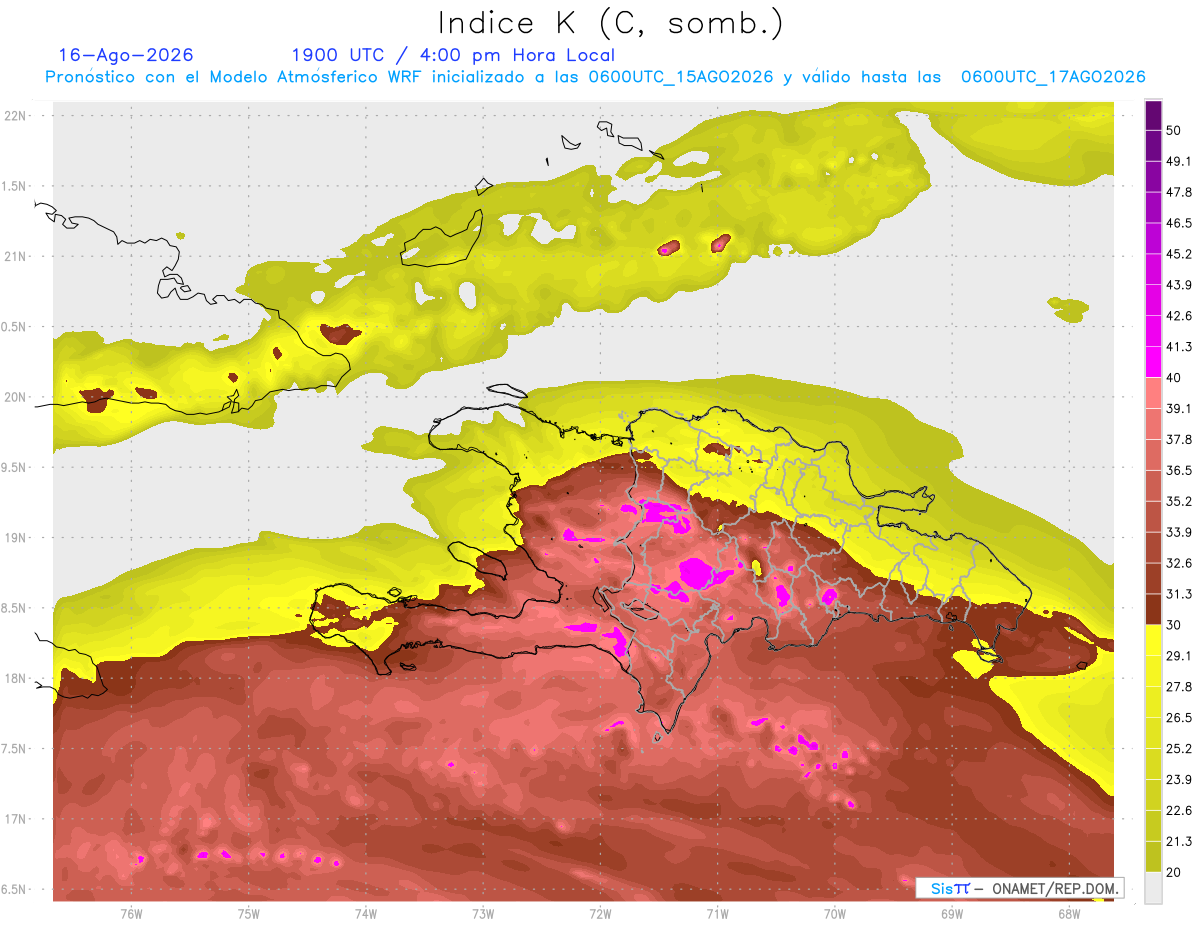Click the legend value '25.2'
1200x927 pixels.
pyautogui.click(x=1179, y=749)
